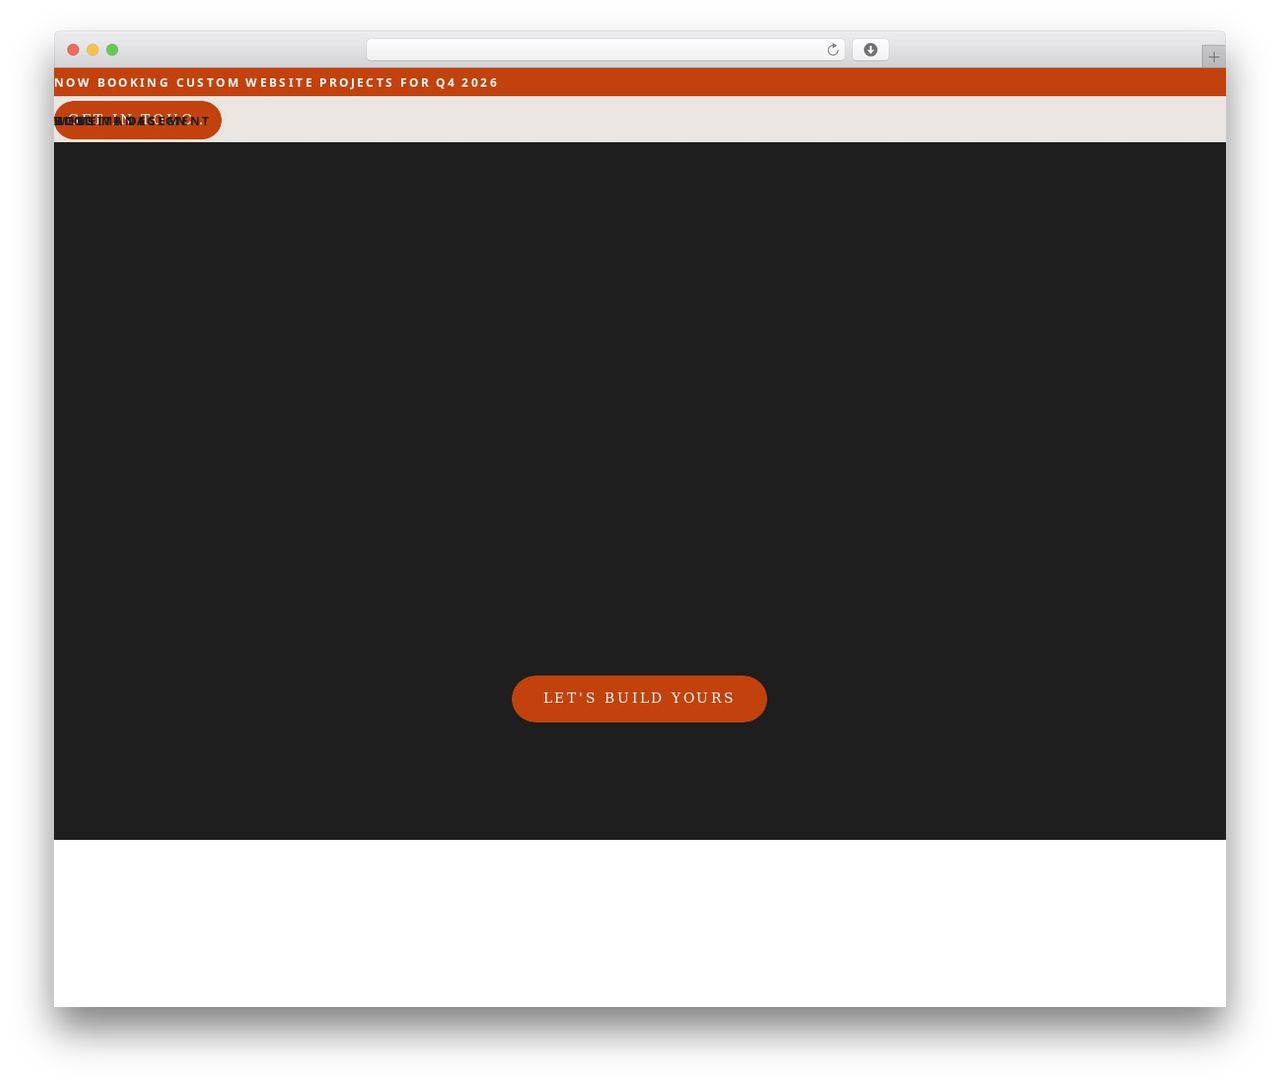The width and height of the screenshot is (1280, 1084).
Task: Click the empty dark hero background
Action: [x=640, y=400]
